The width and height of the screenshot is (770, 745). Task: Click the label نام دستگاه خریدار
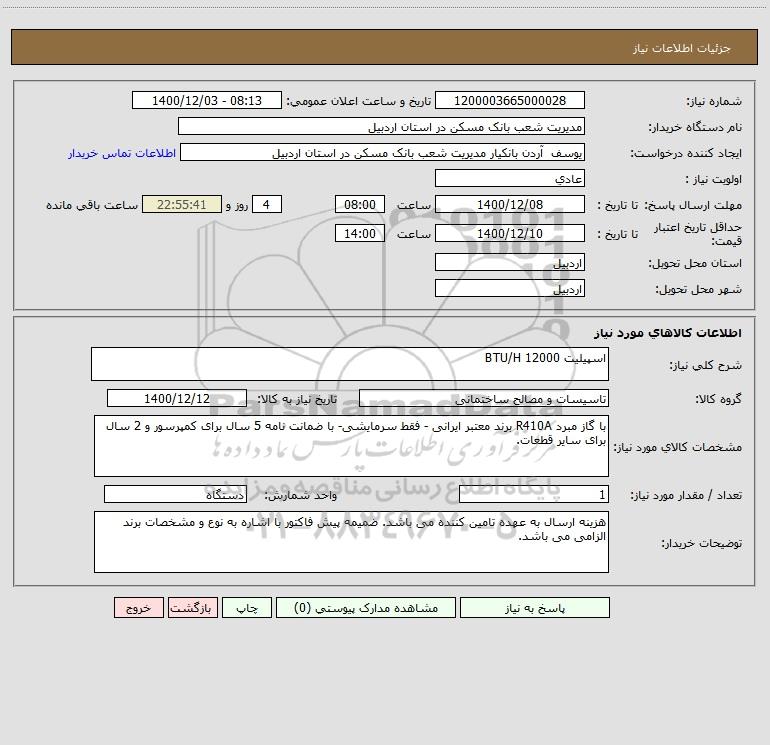click(695, 127)
